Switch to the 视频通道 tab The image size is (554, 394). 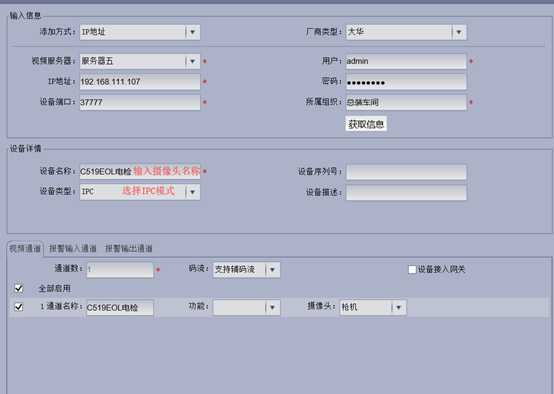click(x=25, y=249)
